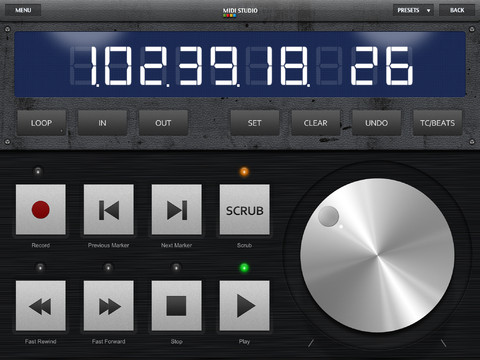The image size is (480, 360).
Task: Switch display with TC/BEATS button
Action: click(437, 123)
